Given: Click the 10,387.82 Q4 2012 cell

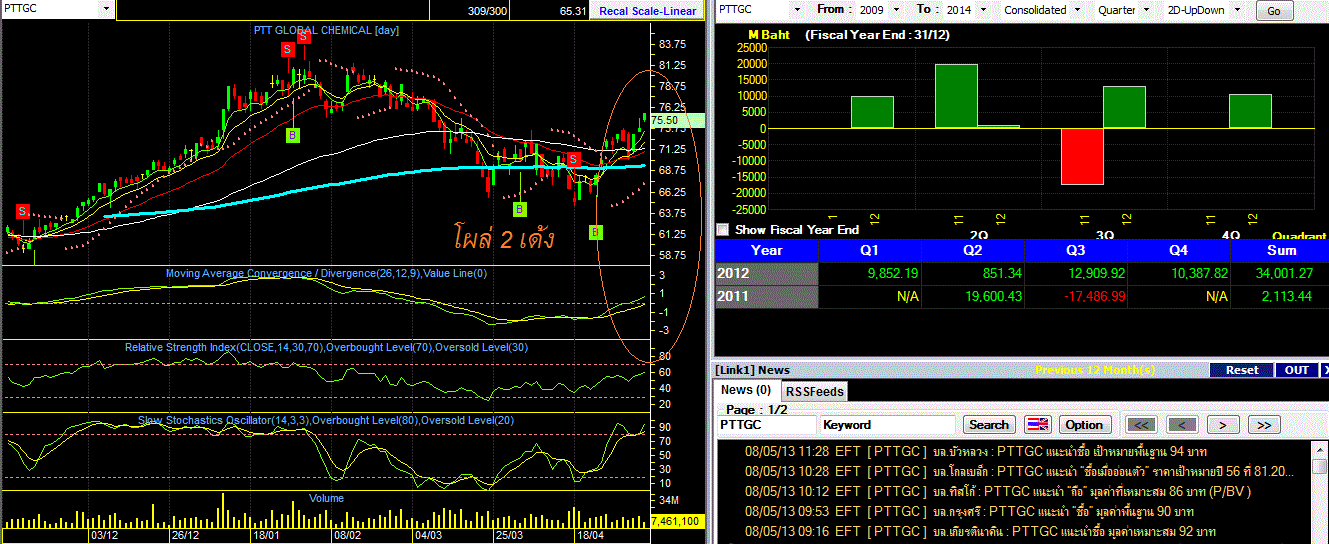Looking at the screenshot, I should click(x=1179, y=273).
